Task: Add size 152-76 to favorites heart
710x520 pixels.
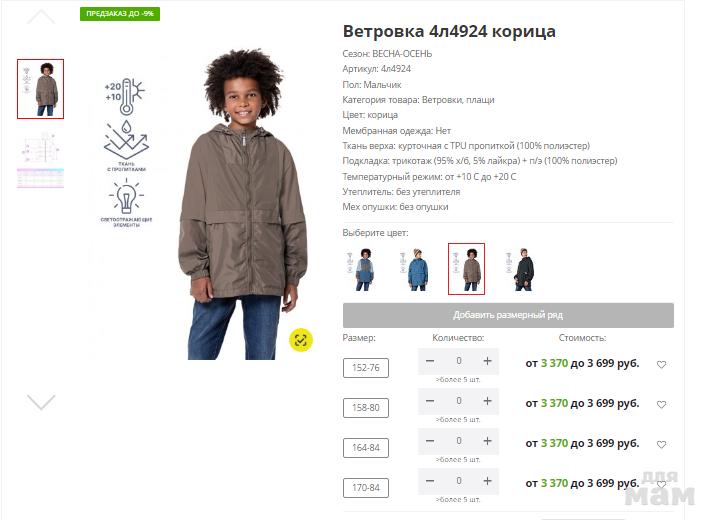Action: click(661, 364)
